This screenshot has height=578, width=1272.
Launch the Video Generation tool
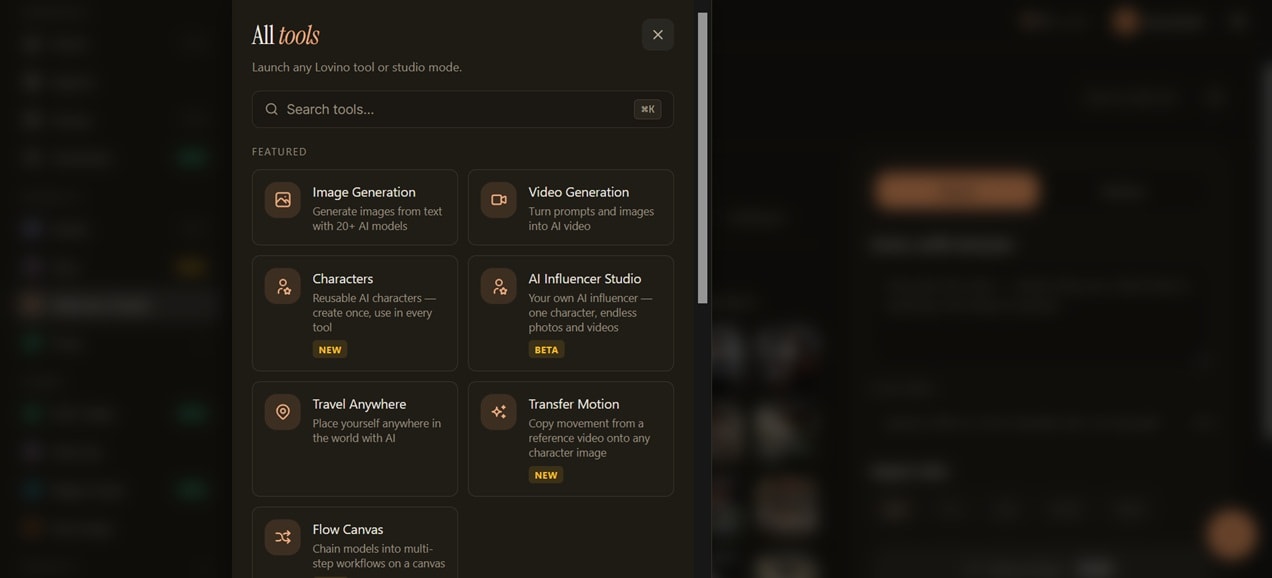pyautogui.click(x=571, y=207)
